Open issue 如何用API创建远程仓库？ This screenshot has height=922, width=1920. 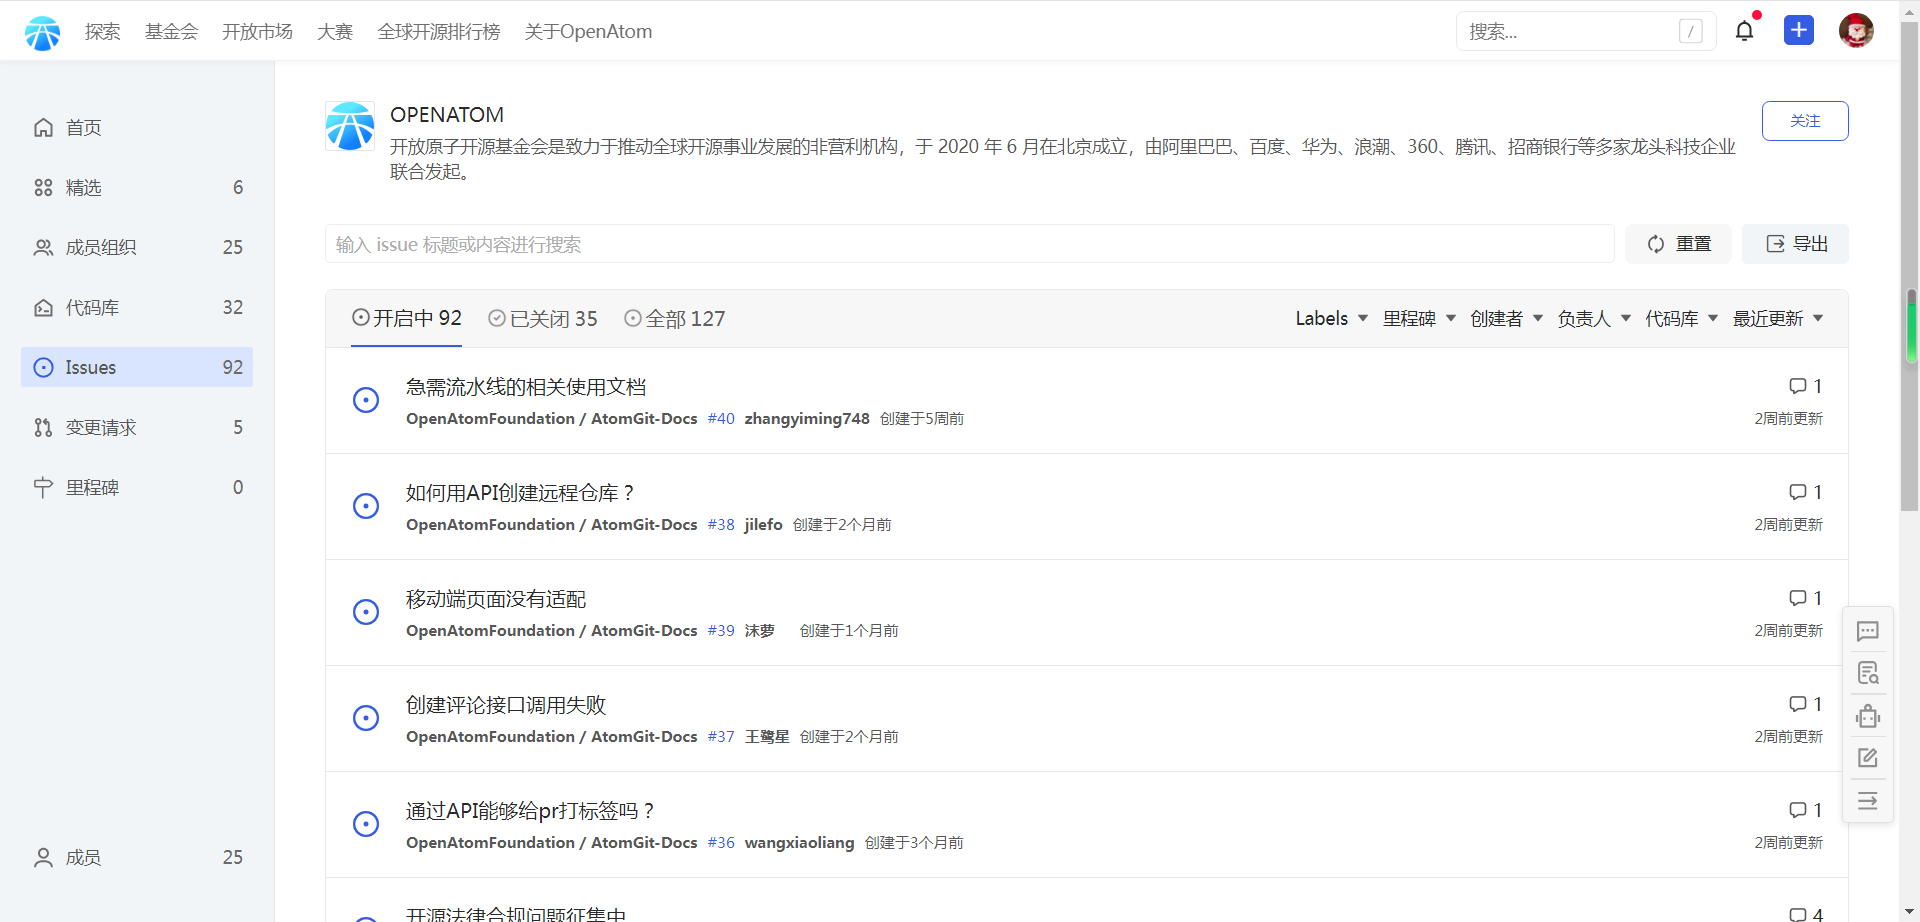point(520,493)
